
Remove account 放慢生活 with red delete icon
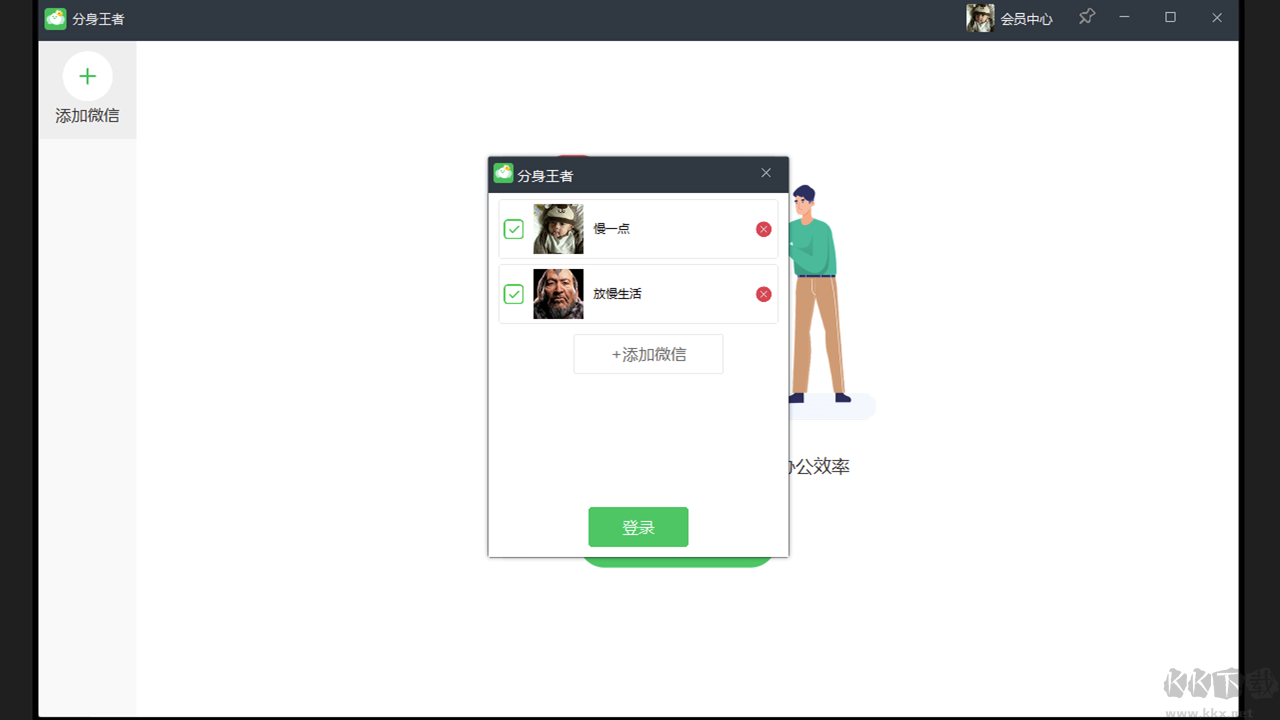click(x=763, y=294)
